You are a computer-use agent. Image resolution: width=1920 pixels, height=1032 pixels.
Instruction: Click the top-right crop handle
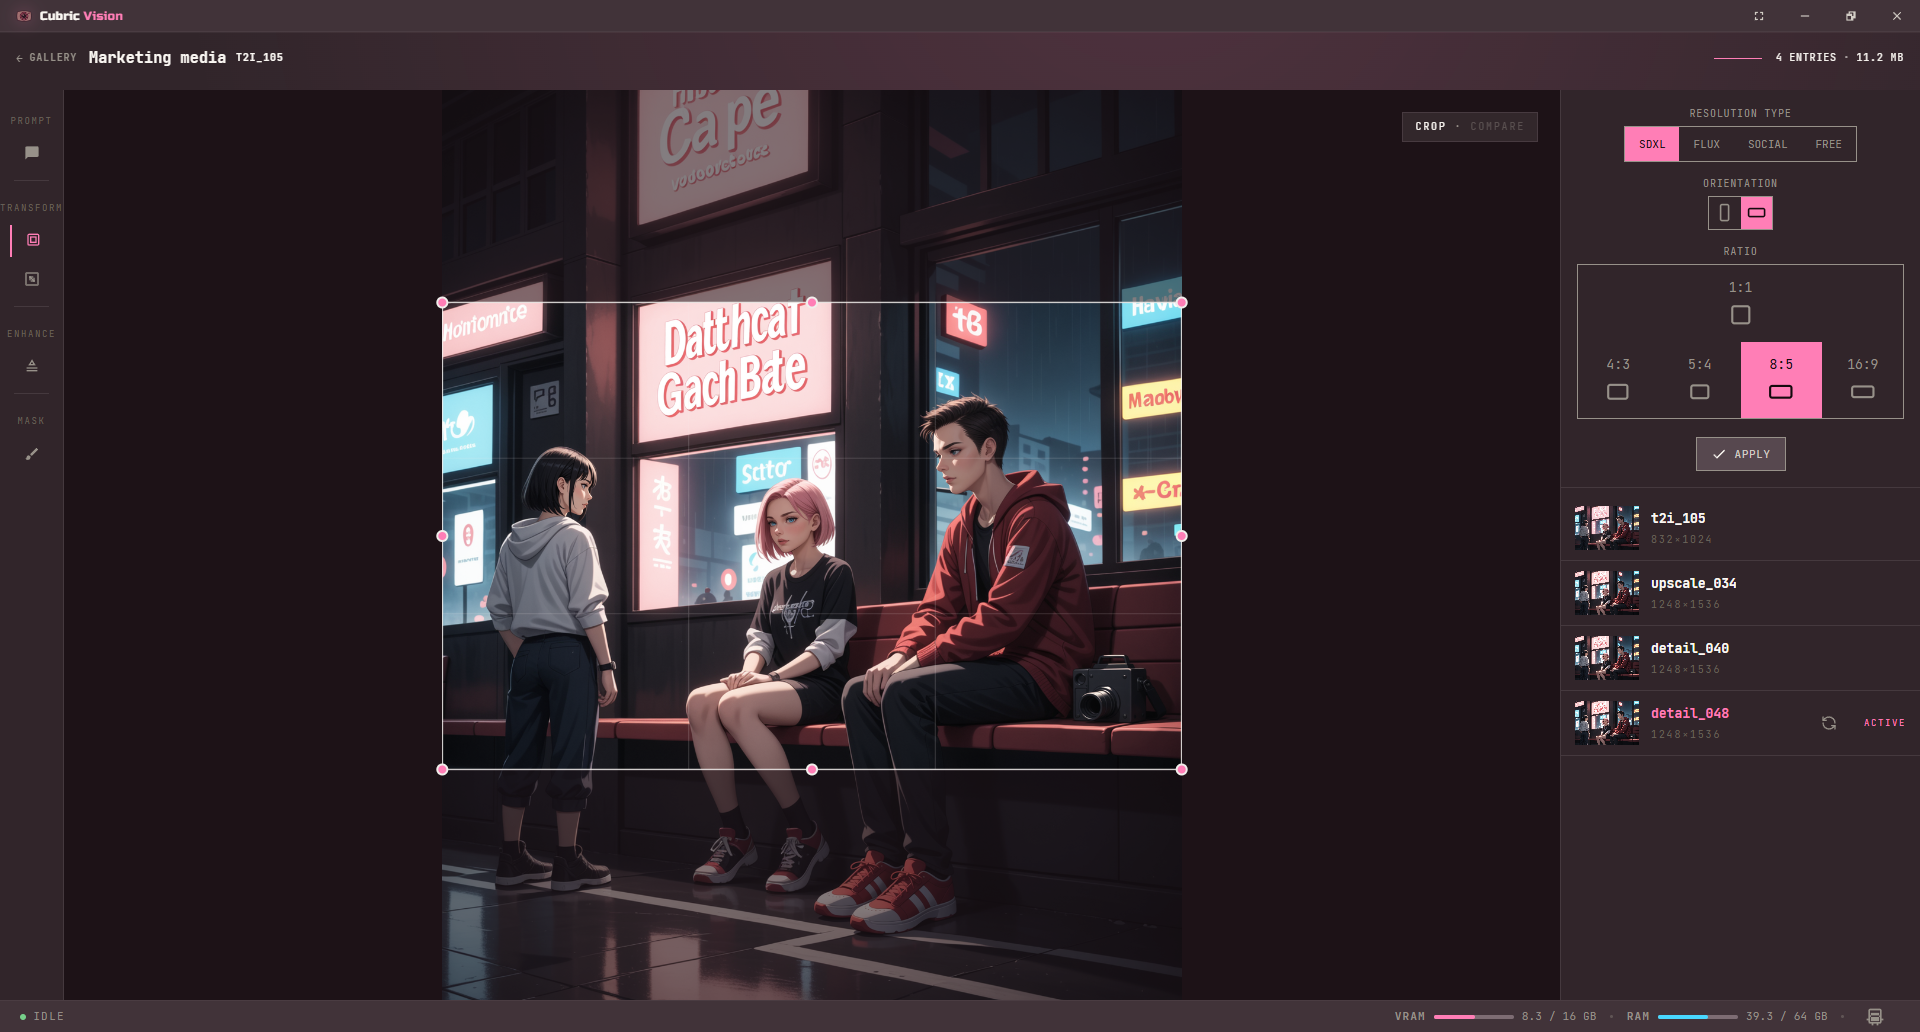[x=1182, y=302]
